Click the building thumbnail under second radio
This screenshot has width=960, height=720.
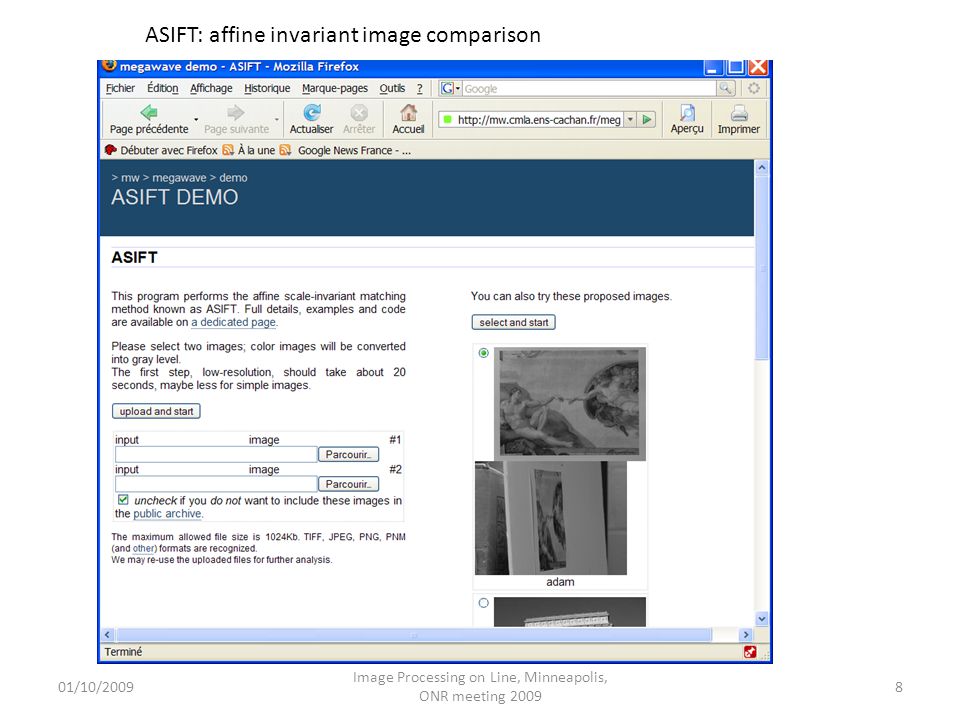point(570,612)
